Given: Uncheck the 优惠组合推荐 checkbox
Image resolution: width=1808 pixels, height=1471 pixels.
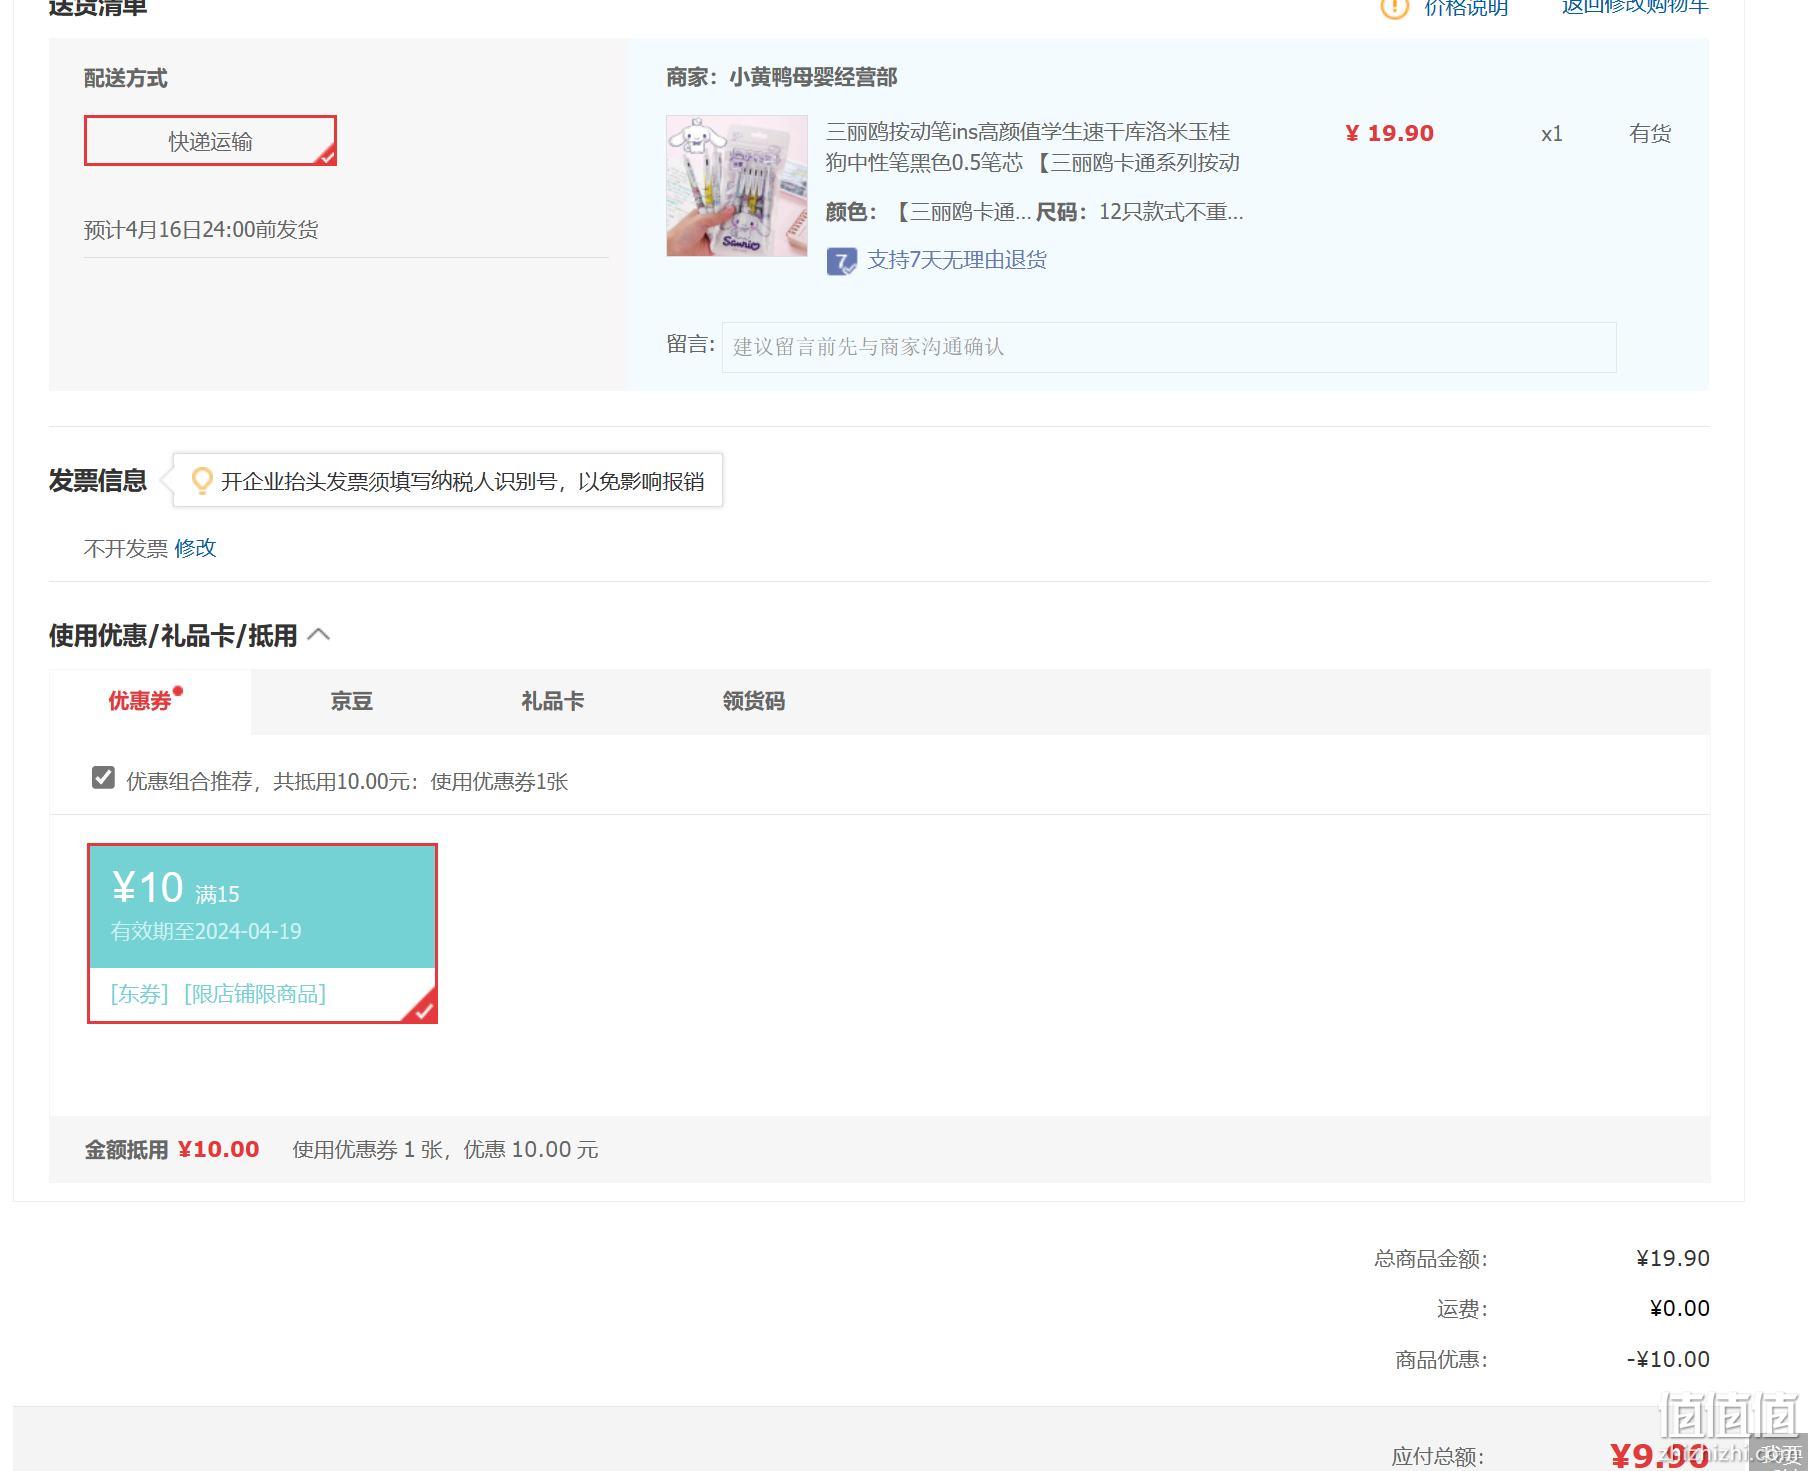Looking at the screenshot, I should coord(103,778).
